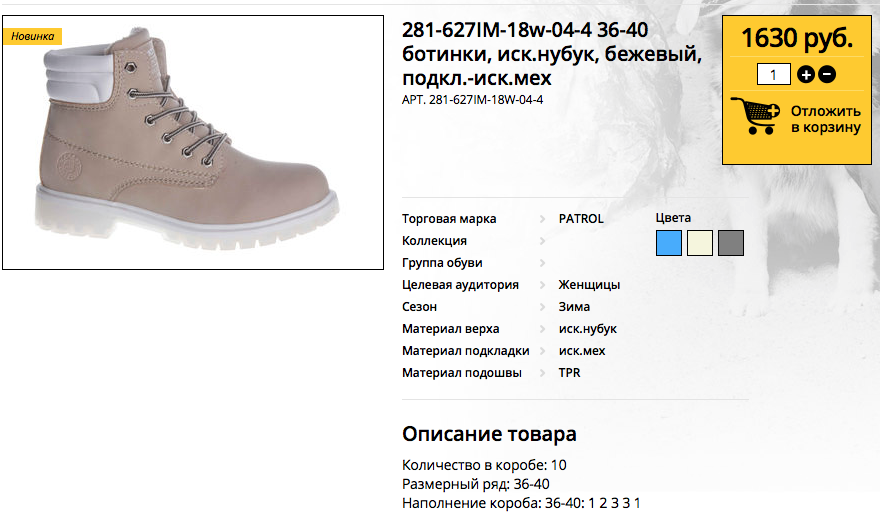The image size is (880, 528).
Task: Click the Зима season value
Action: (x=574, y=307)
